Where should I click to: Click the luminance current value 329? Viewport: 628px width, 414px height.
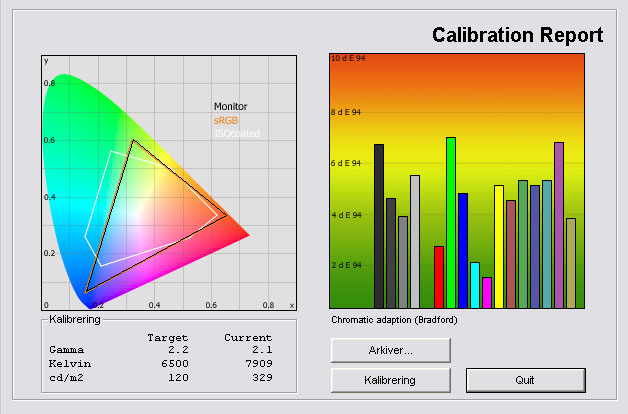point(262,378)
